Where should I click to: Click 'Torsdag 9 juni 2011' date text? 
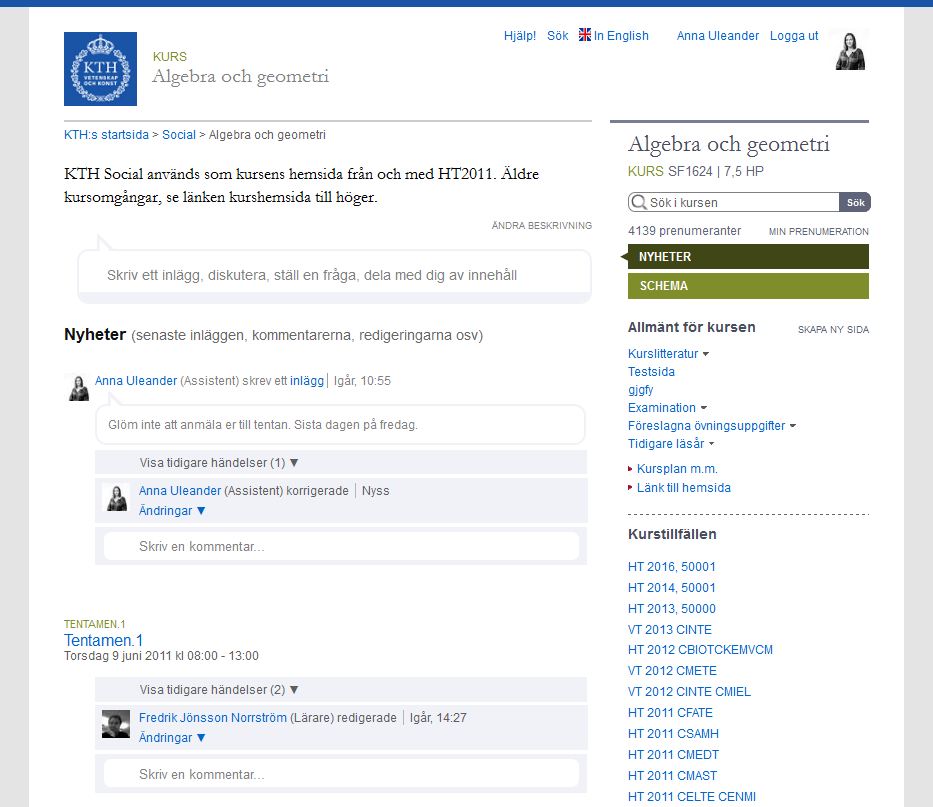[x=161, y=656]
